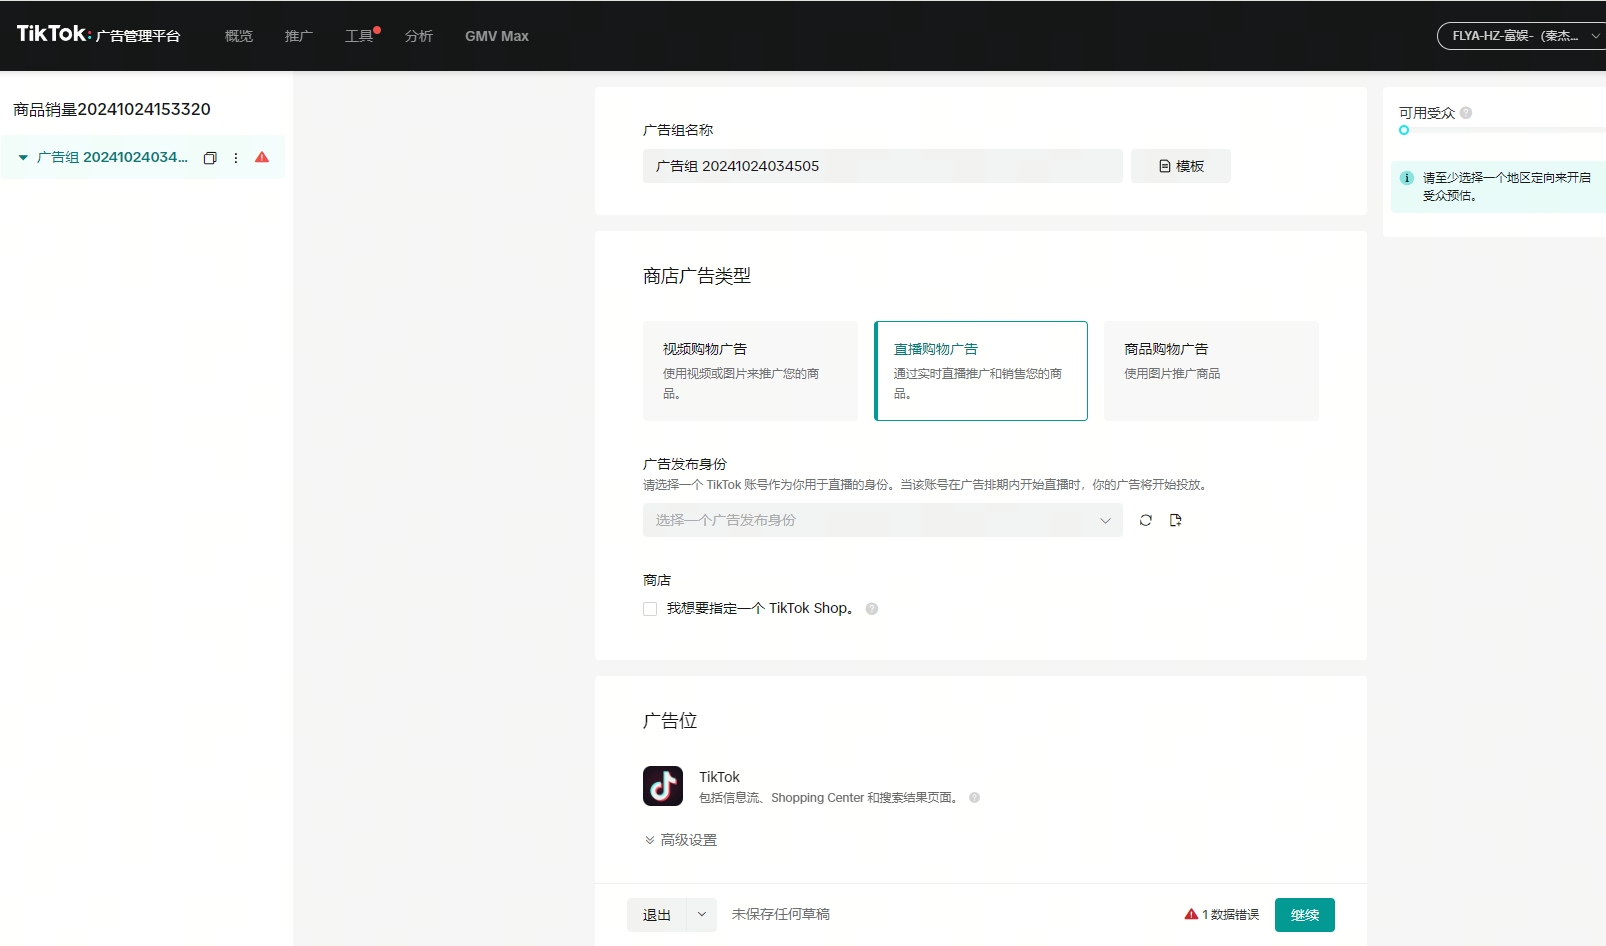Click campaign name 商品销量20241024153320

(x=112, y=109)
